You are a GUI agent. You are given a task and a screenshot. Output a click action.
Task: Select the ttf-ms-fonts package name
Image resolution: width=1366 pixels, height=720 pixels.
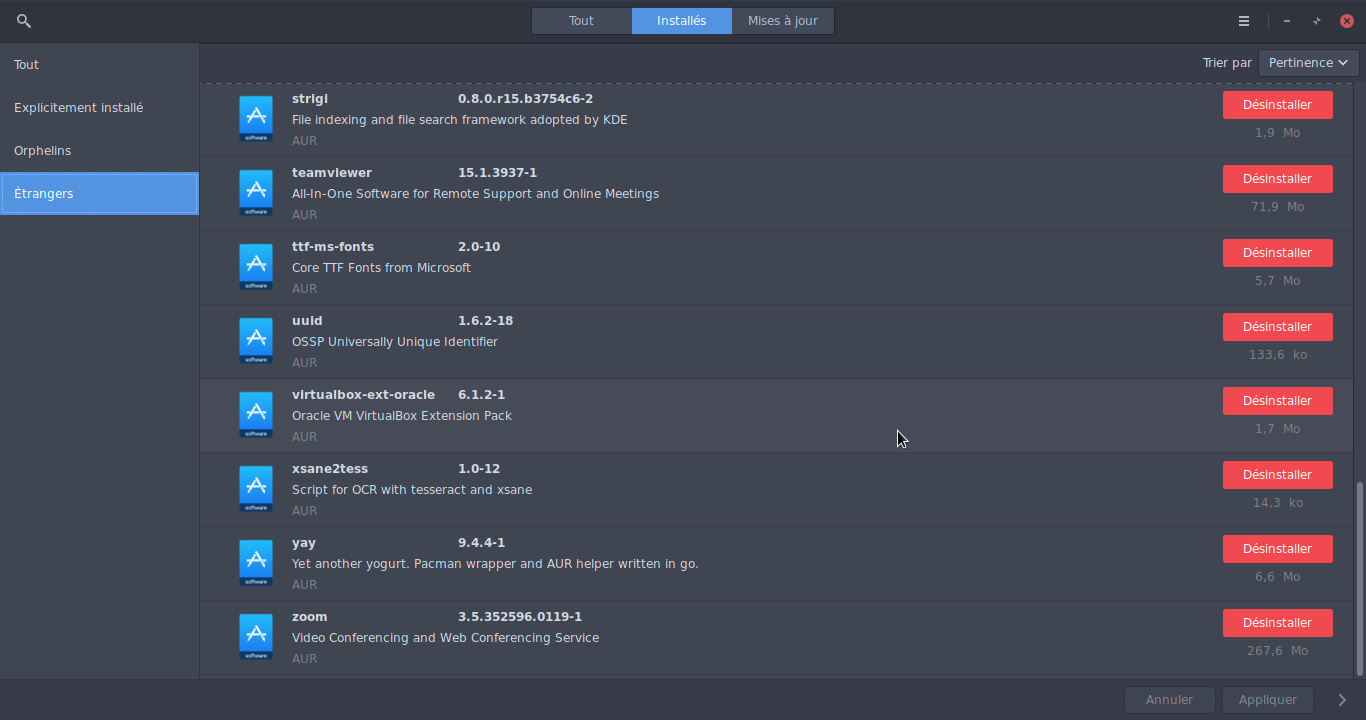[333, 247]
